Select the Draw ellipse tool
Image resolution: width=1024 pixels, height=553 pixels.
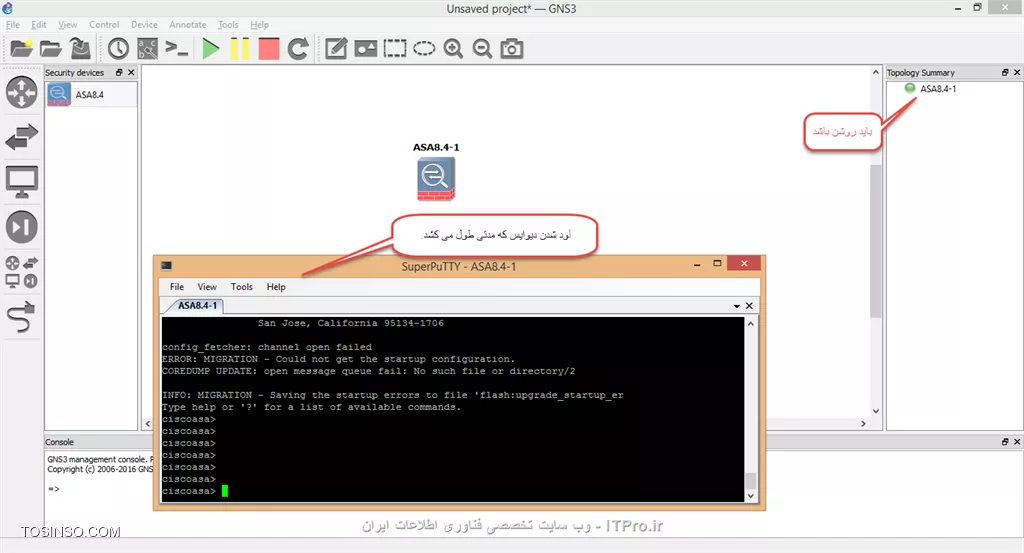click(x=424, y=48)
